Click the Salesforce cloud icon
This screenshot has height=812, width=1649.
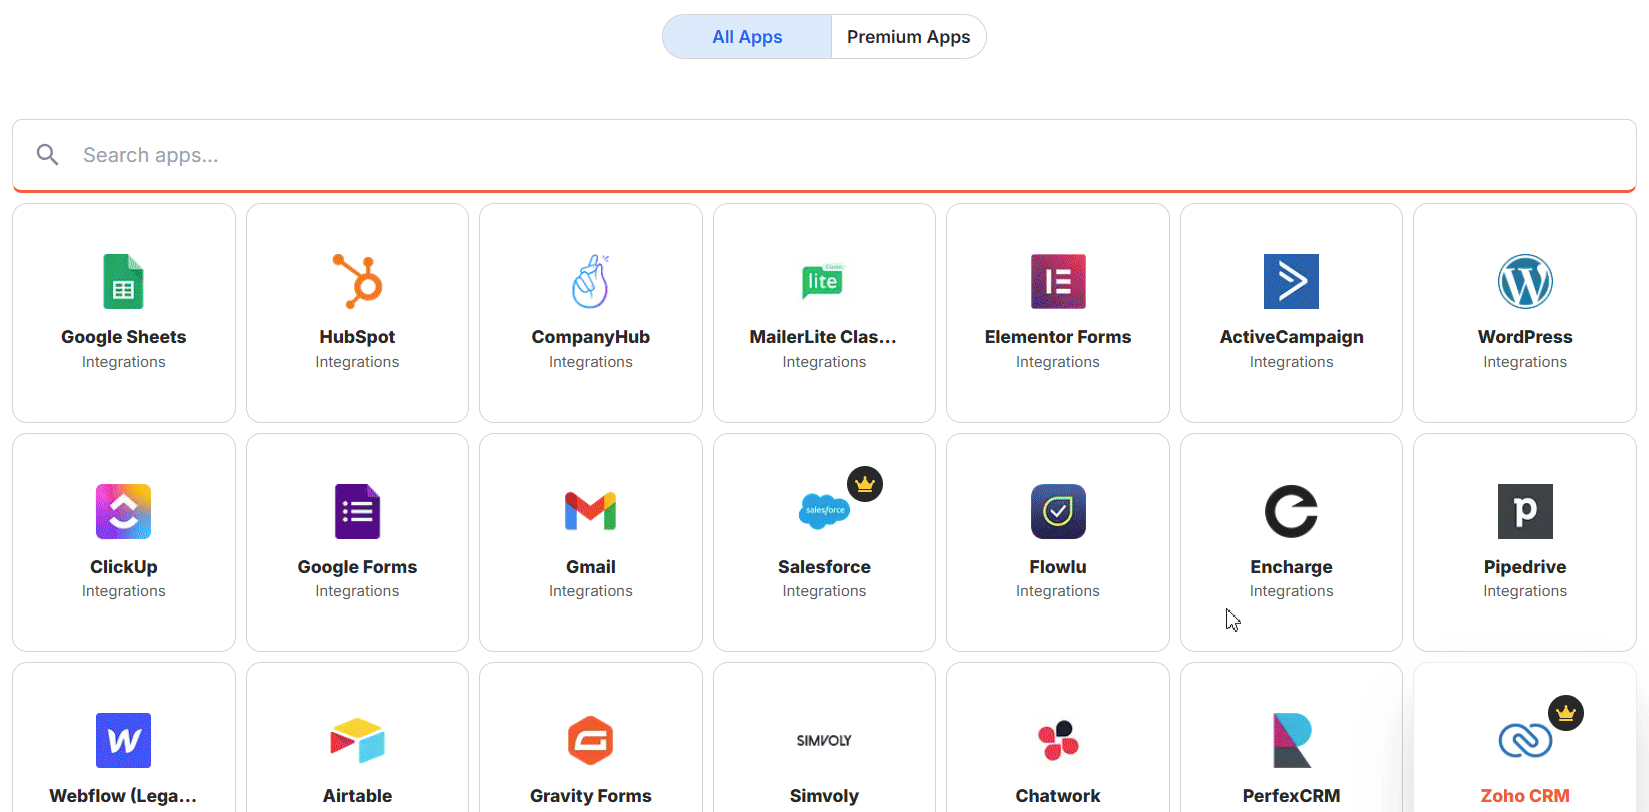[823, 511]
